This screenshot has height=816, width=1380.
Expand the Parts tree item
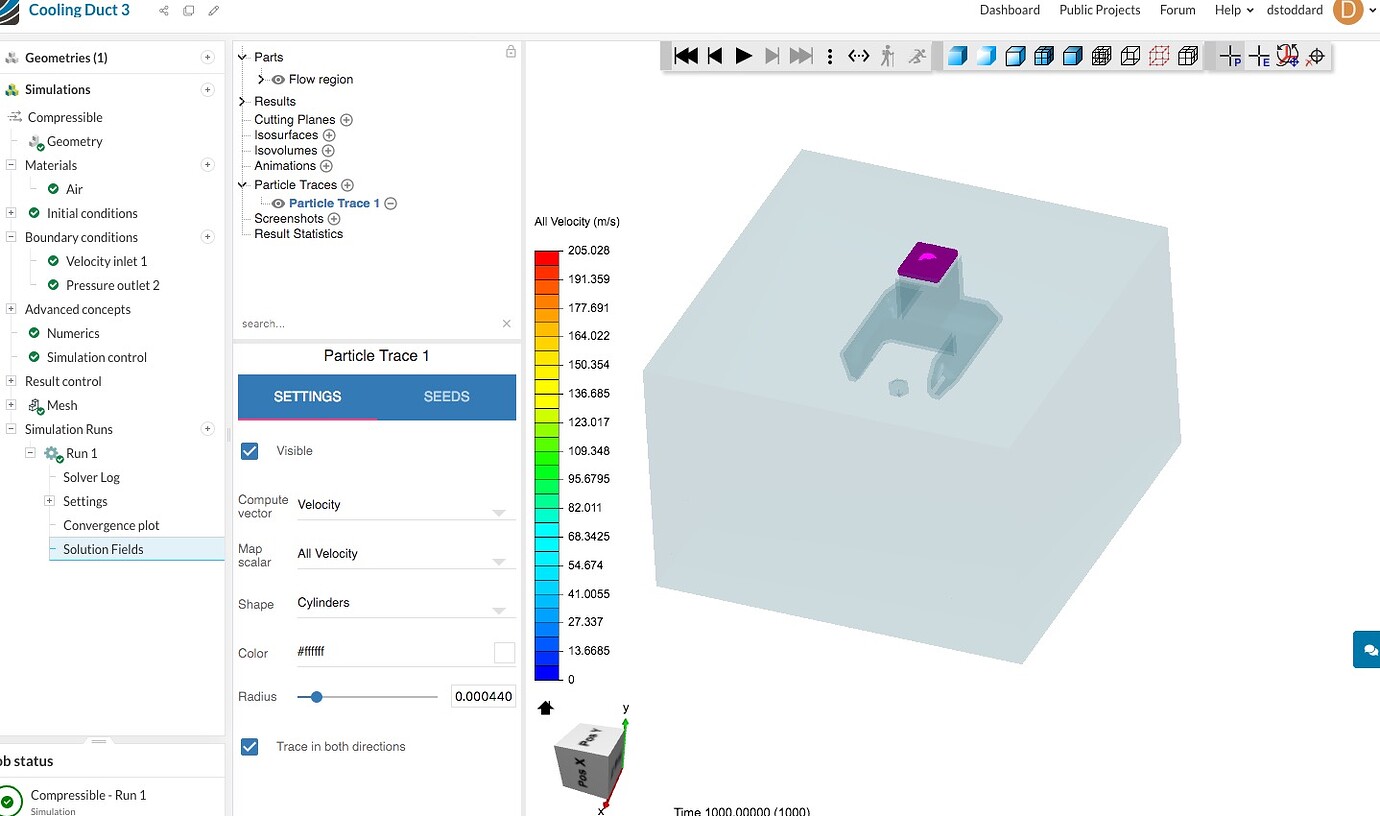(x=240, y=57)
